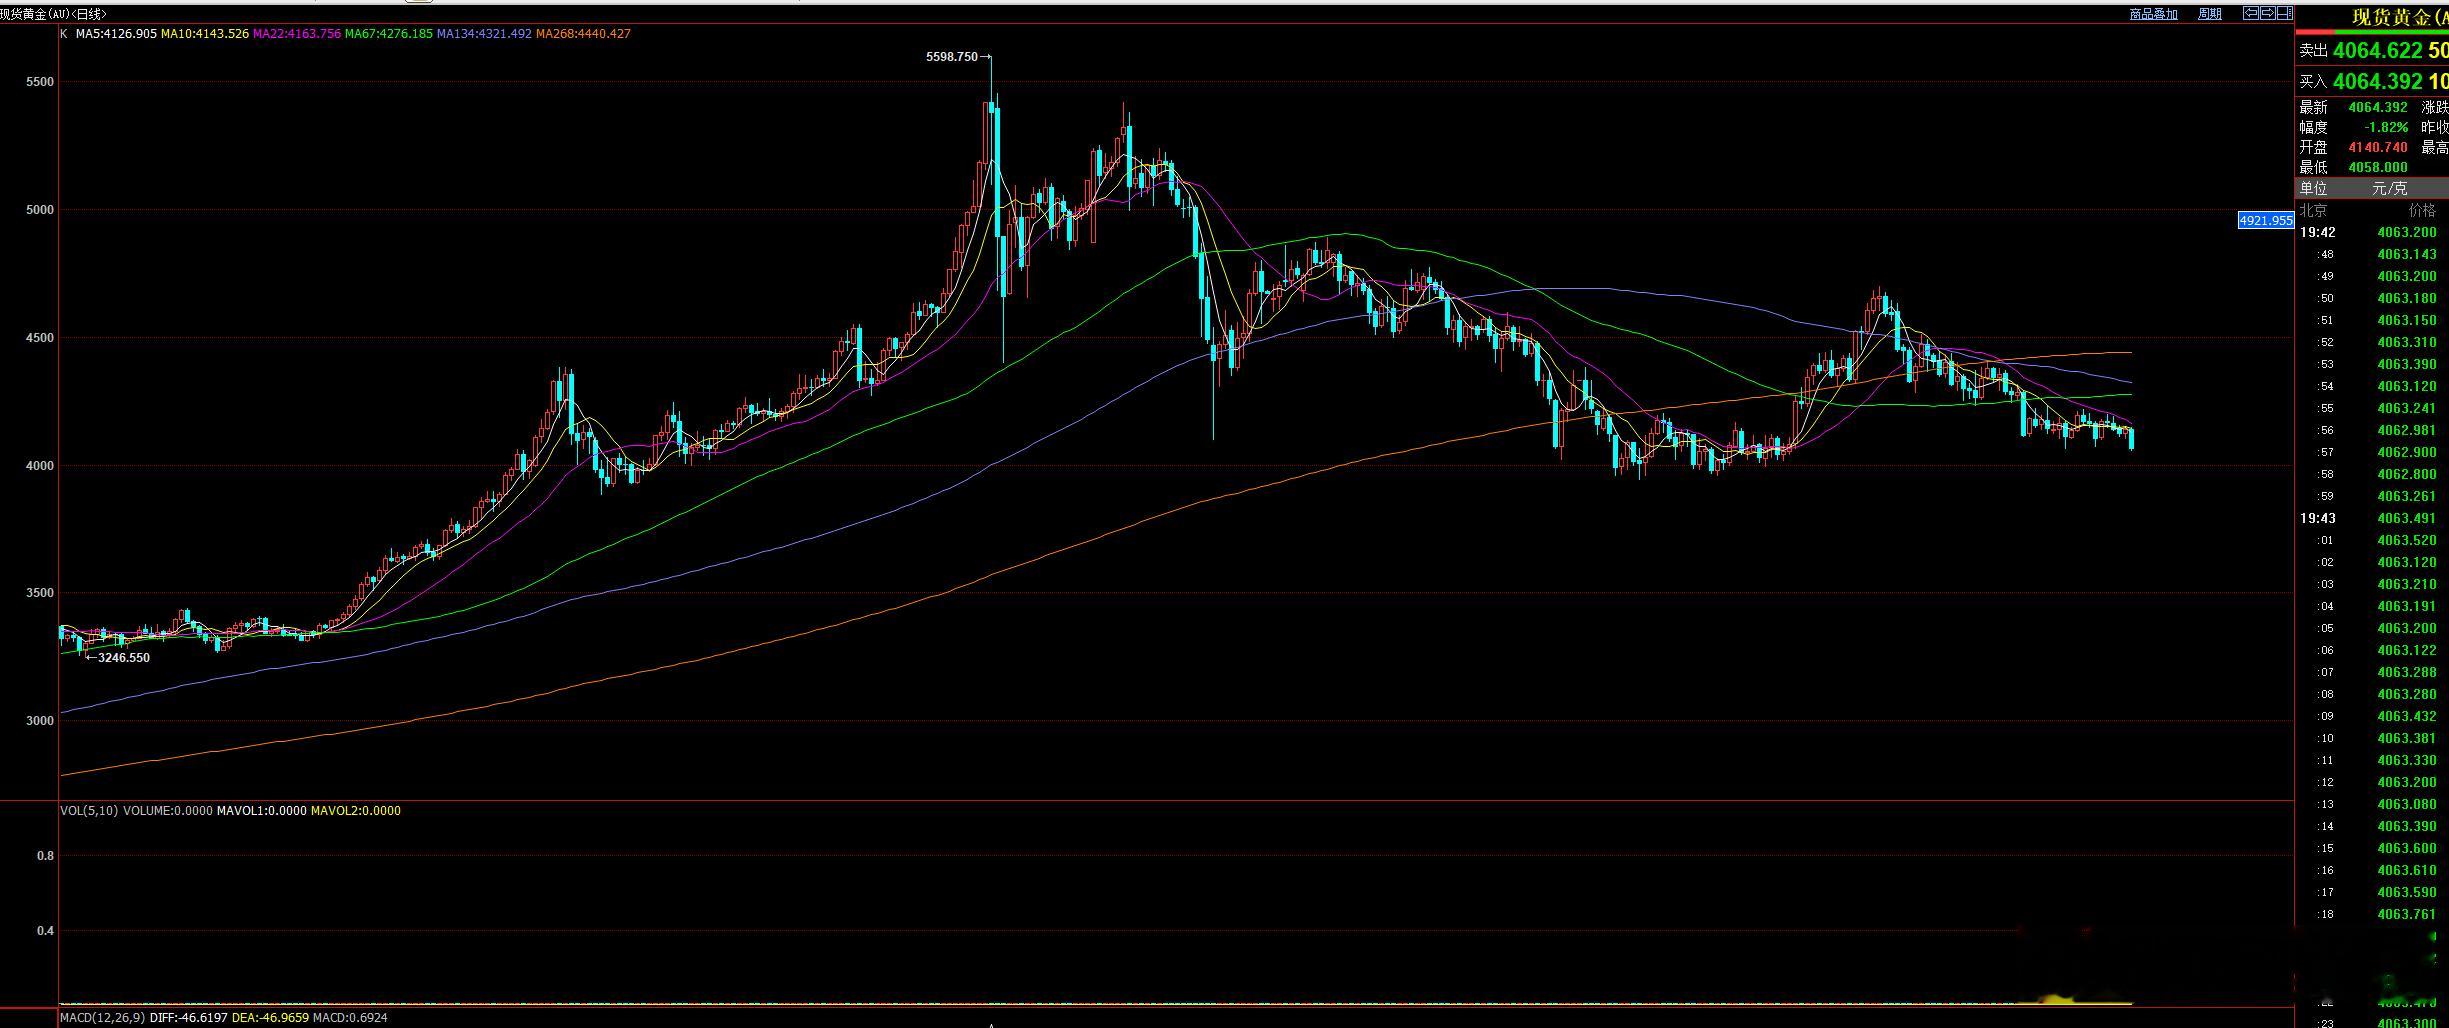Open the 周期 period link
The width and height of the screenshot is (2449, 1028).
point(2210,14)
